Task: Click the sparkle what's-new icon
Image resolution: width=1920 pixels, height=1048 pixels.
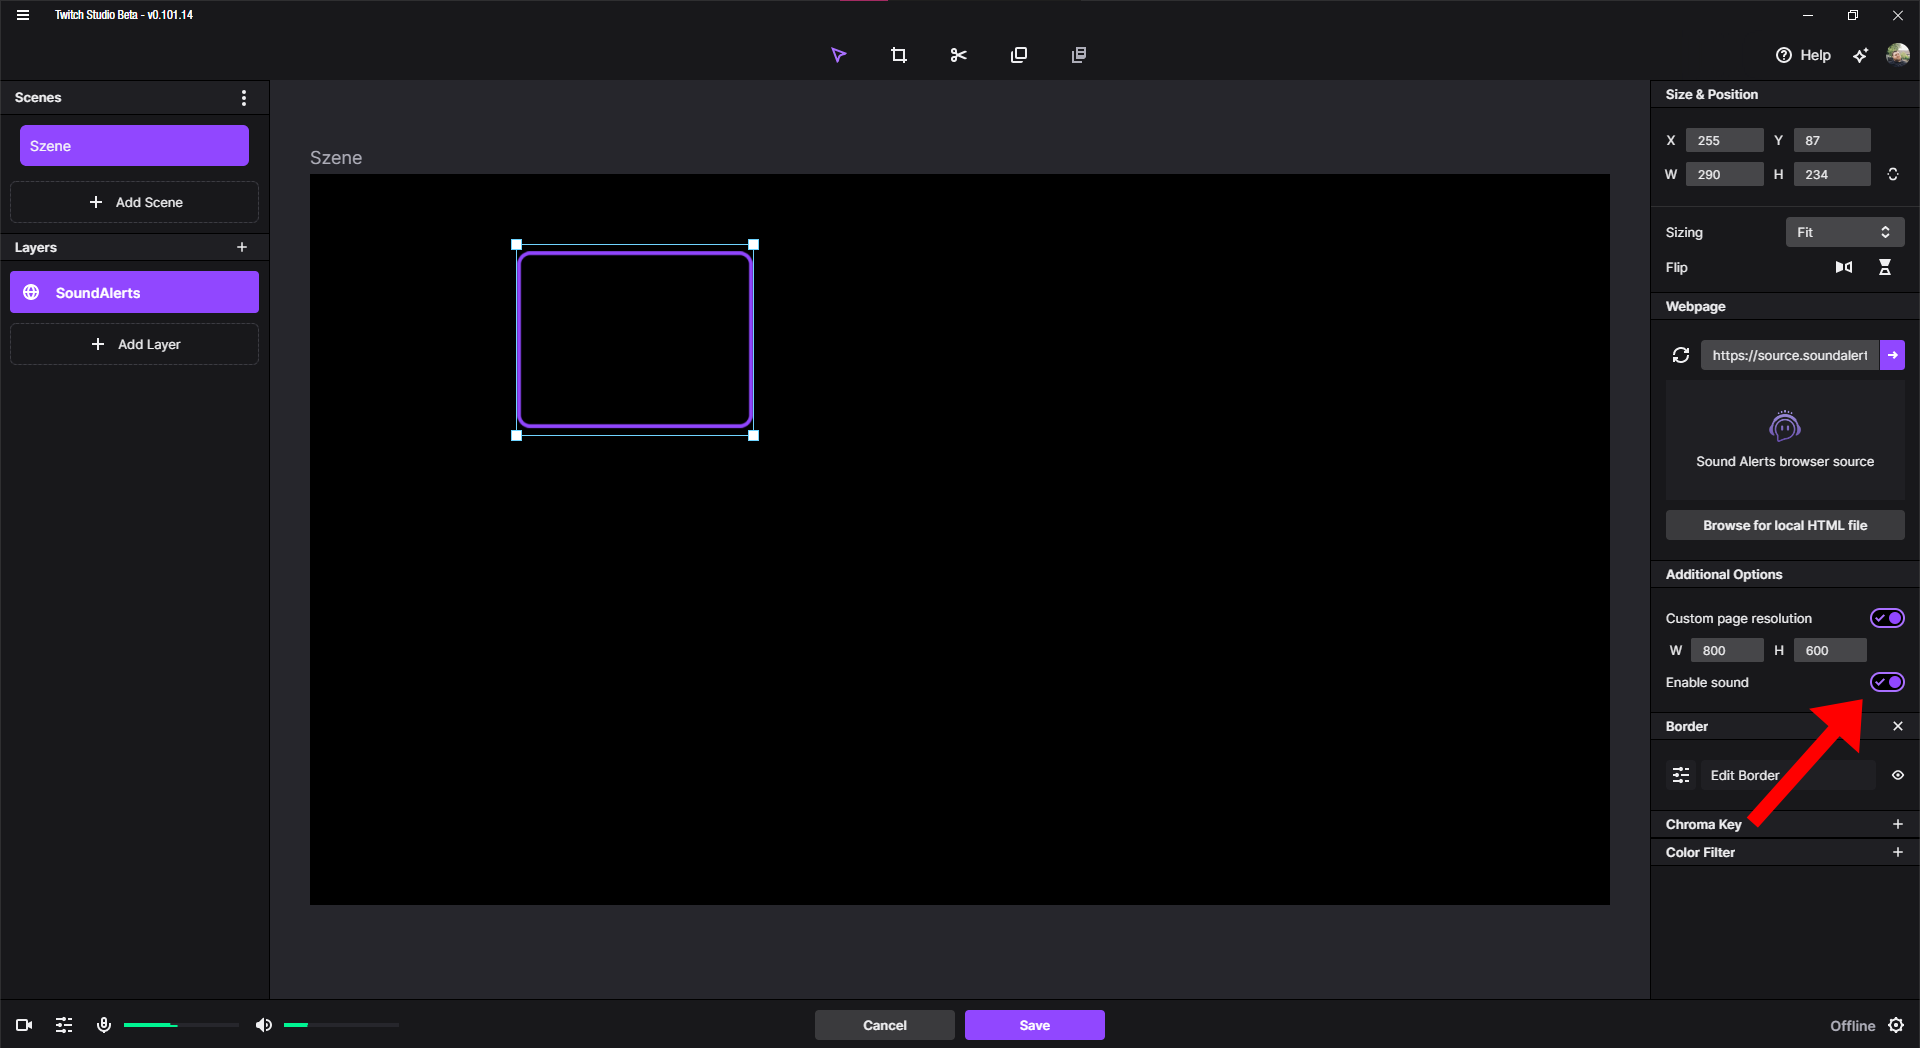Action: [x=1860, y=55]
